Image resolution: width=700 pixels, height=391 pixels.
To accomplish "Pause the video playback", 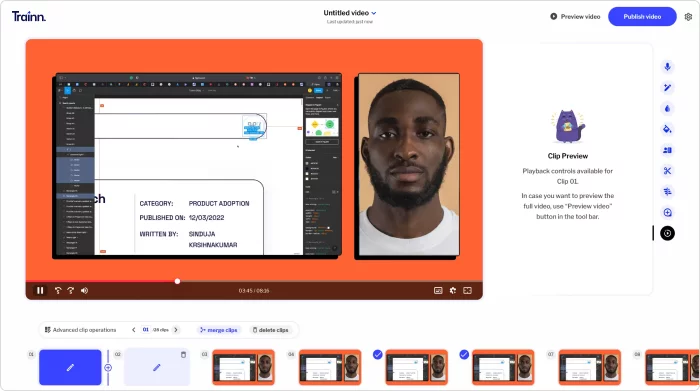I will pos(40,291).
